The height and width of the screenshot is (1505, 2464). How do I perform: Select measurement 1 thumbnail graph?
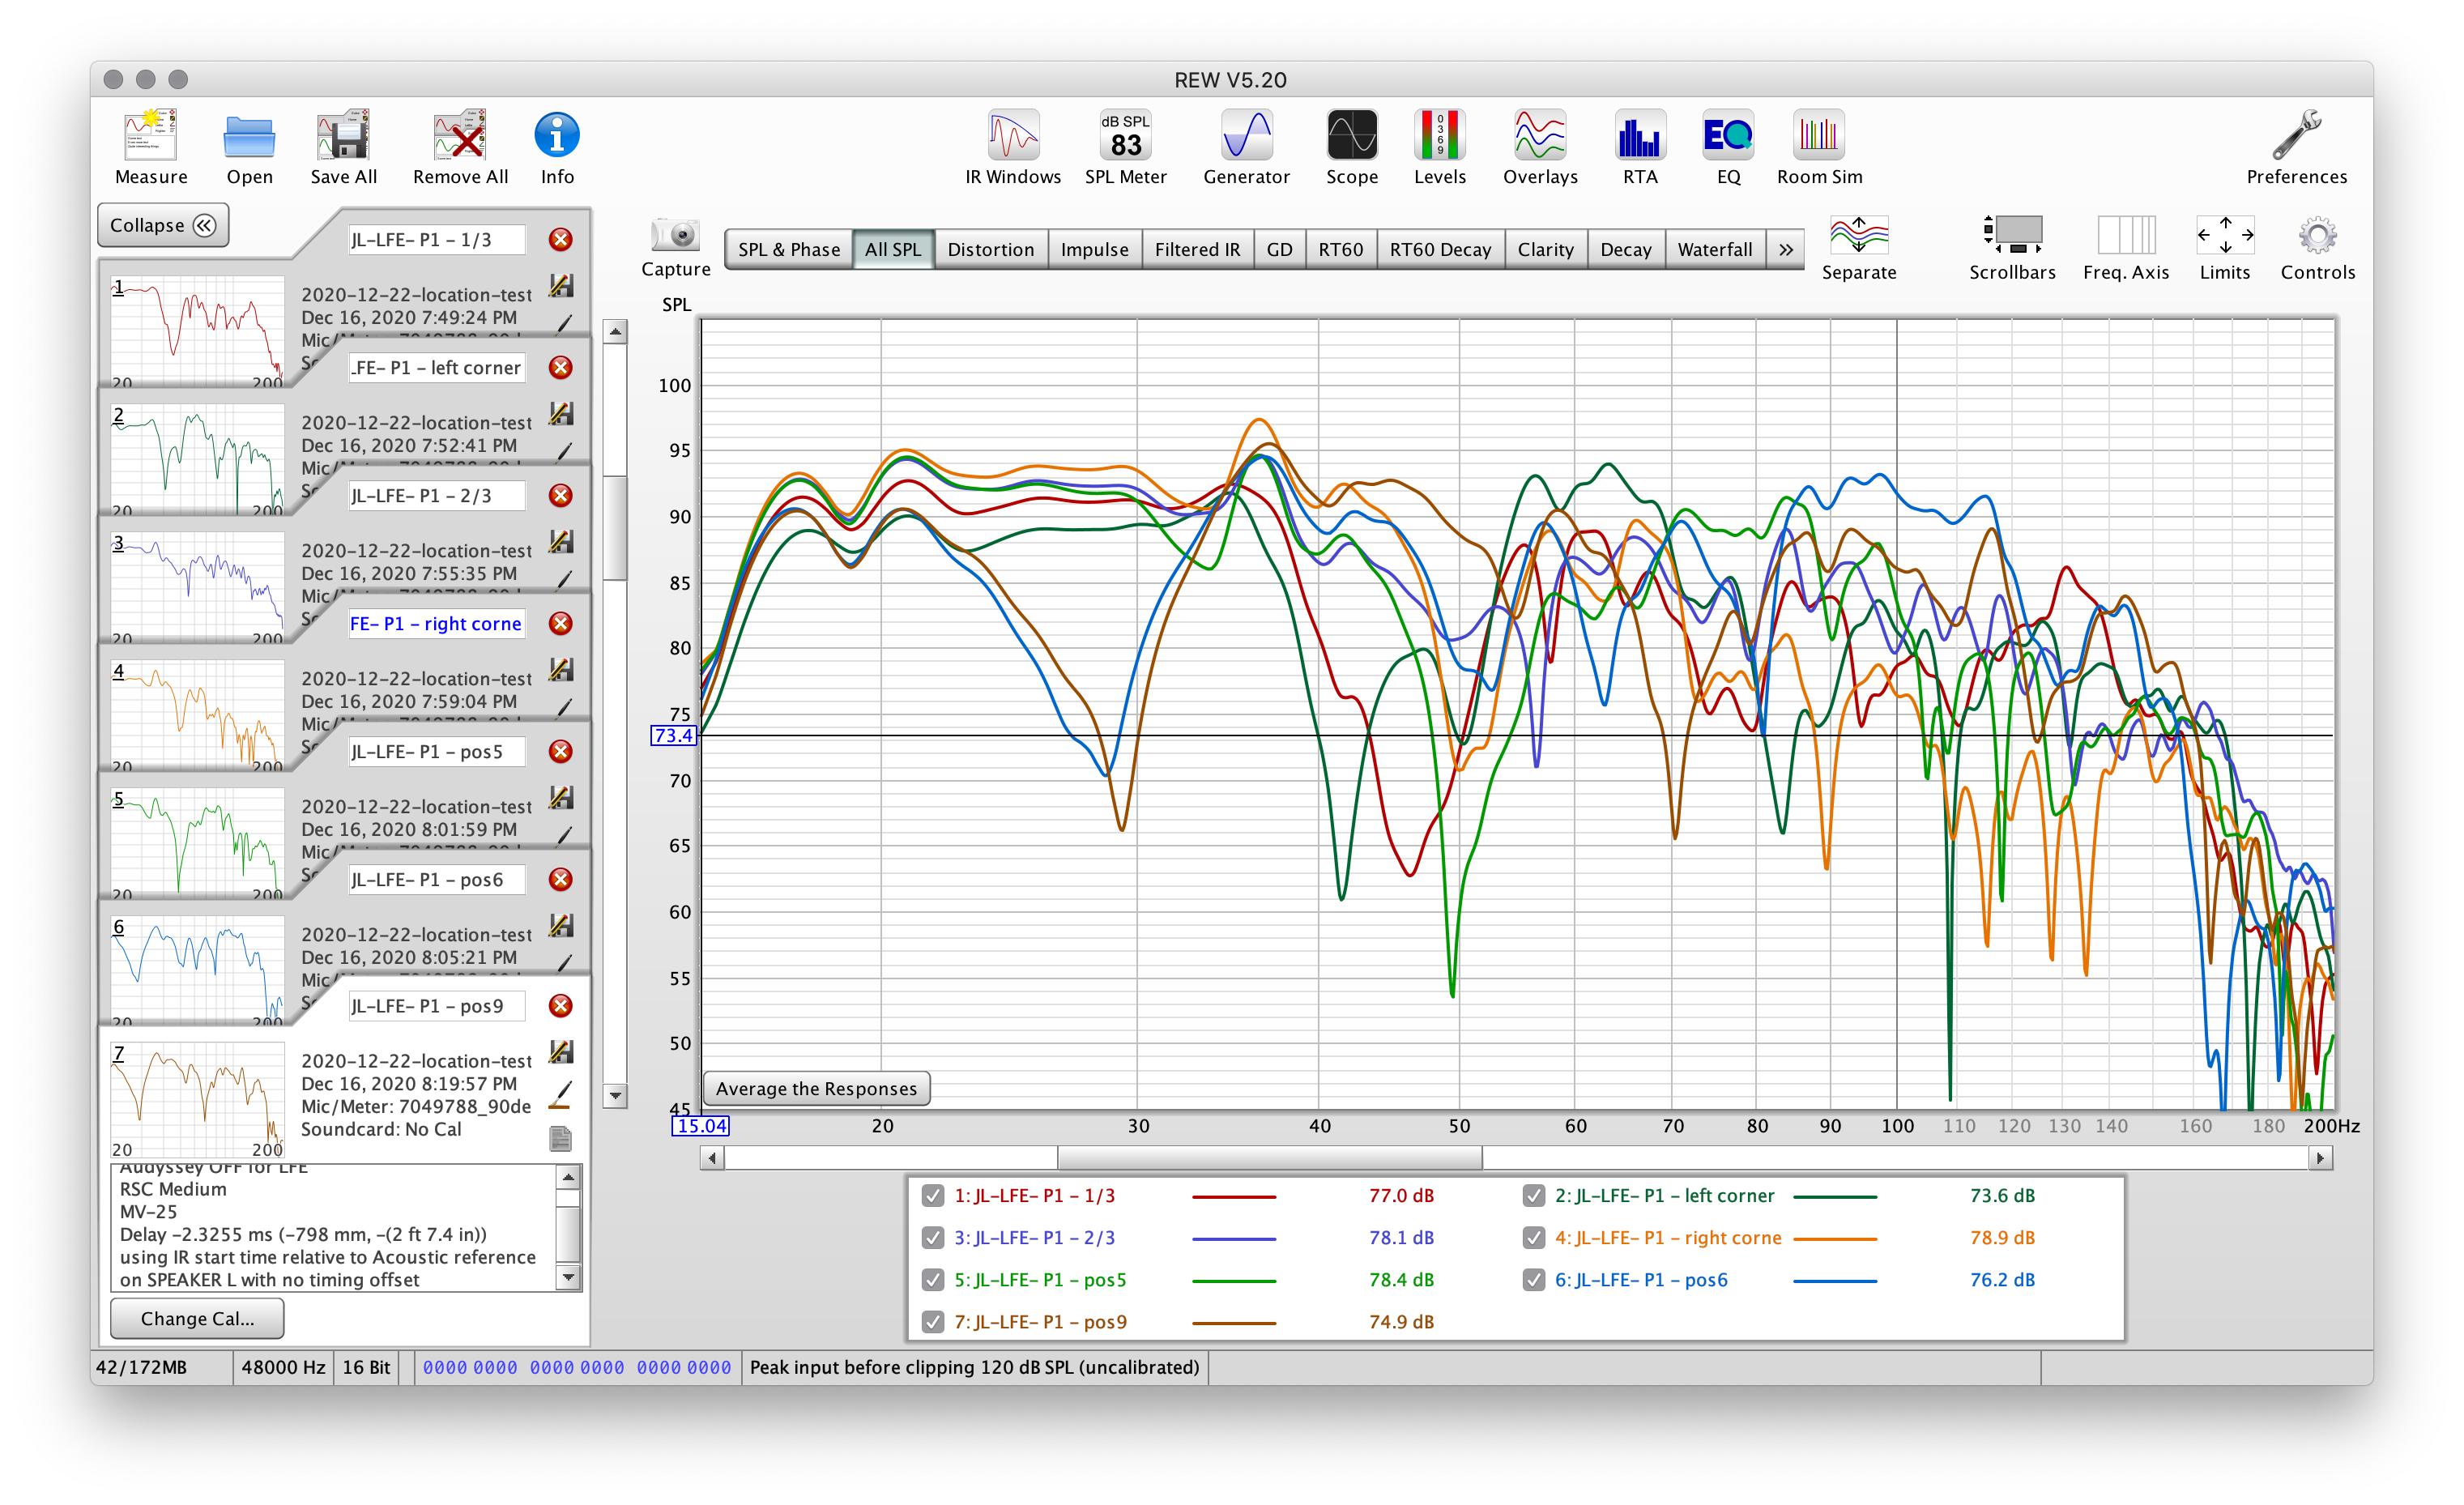pos(197,331)
